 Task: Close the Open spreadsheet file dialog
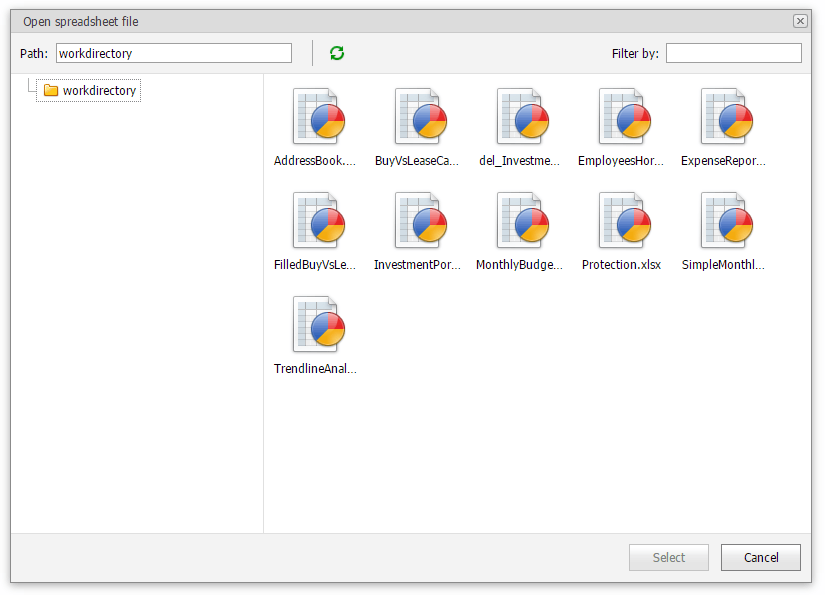click(x=800, y=21)
